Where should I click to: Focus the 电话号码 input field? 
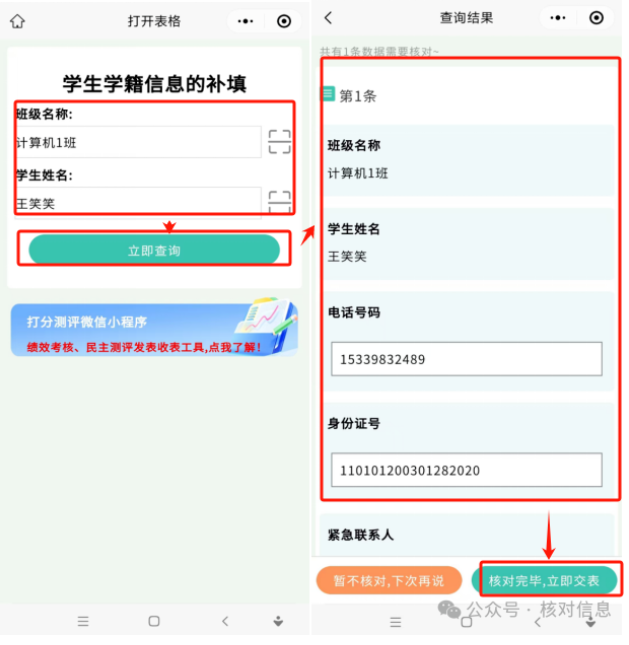coord(467,359)
